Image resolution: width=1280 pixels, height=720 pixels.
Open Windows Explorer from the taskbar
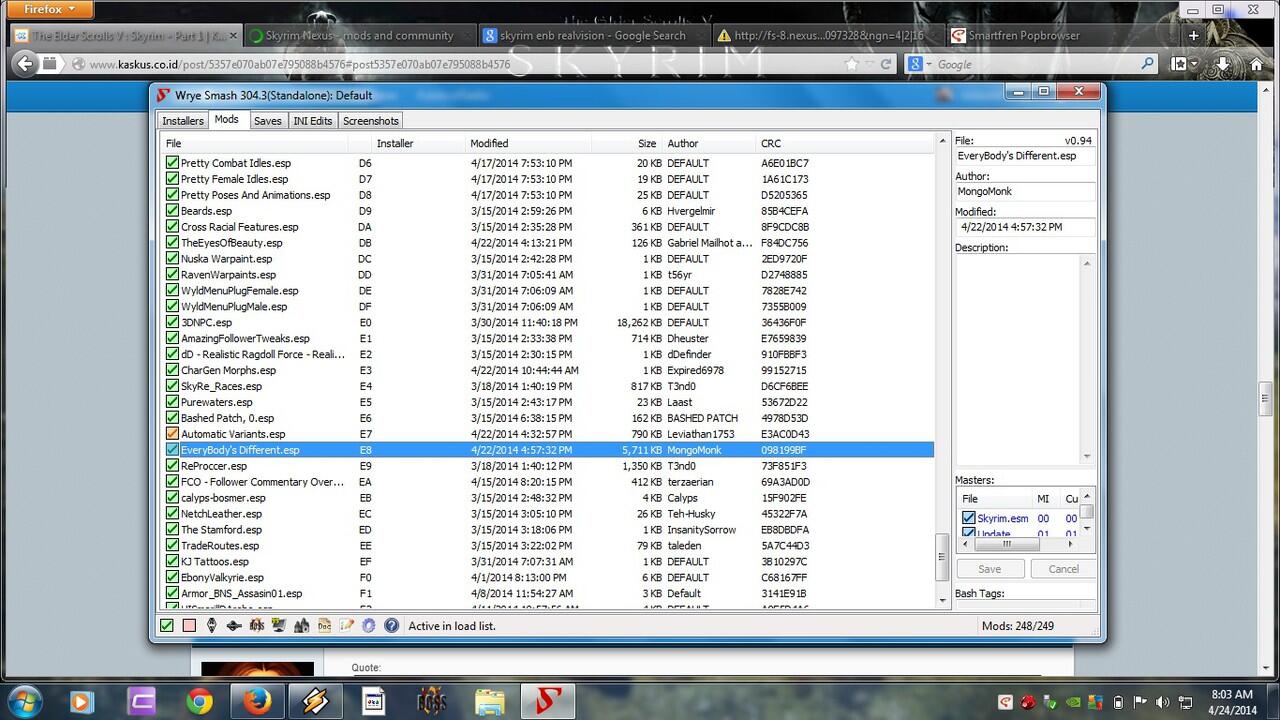click(x=489, y=701)
